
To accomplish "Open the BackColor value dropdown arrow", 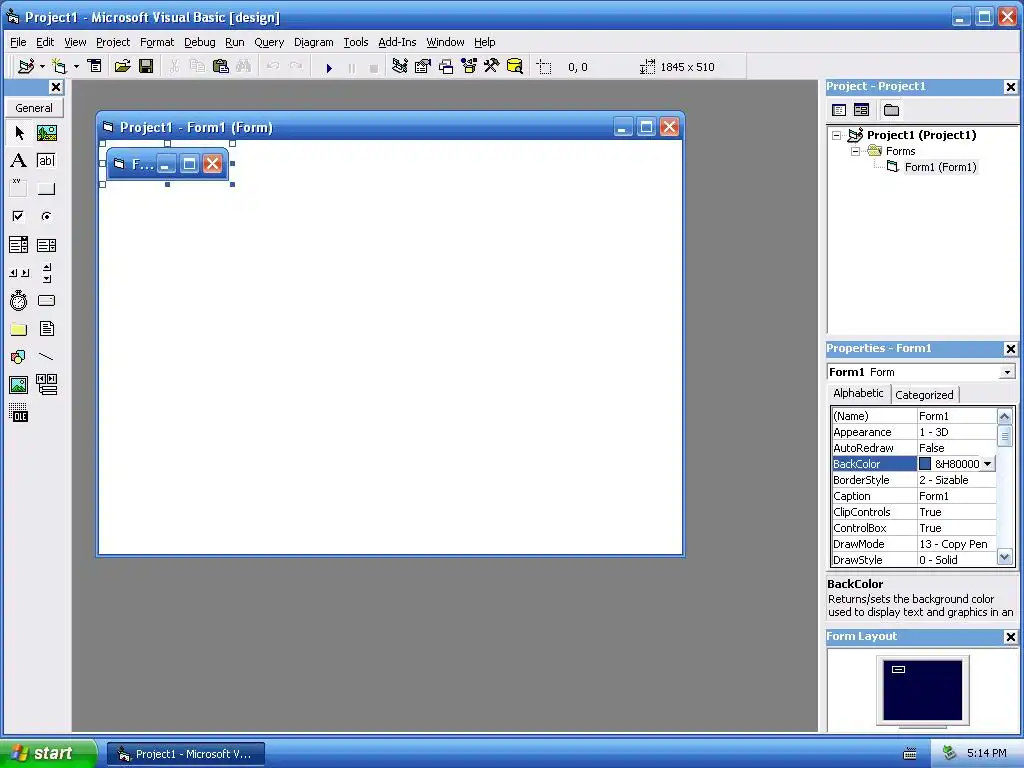I will [x=987, y=464].
